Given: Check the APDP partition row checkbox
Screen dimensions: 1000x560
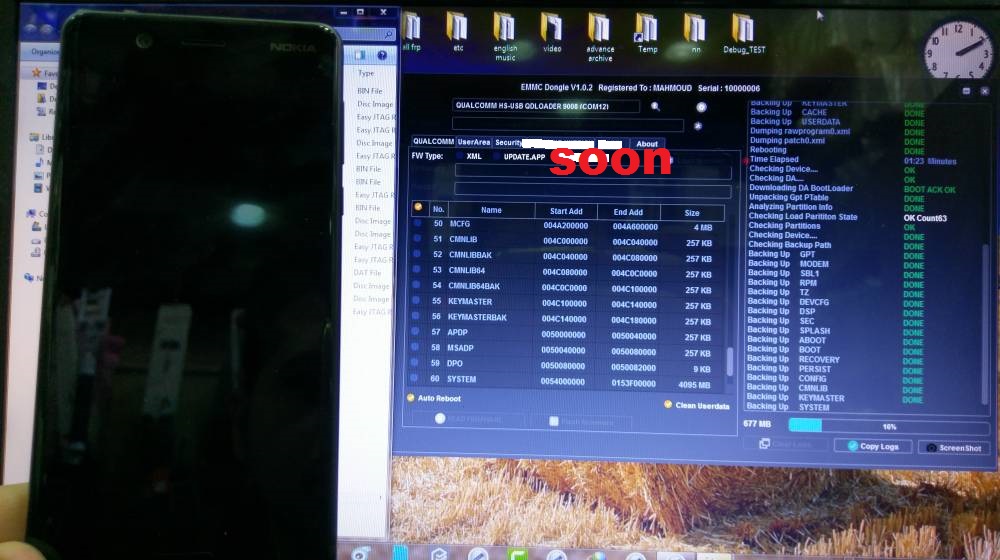Looking at the screenshot, I should (416, 331).
